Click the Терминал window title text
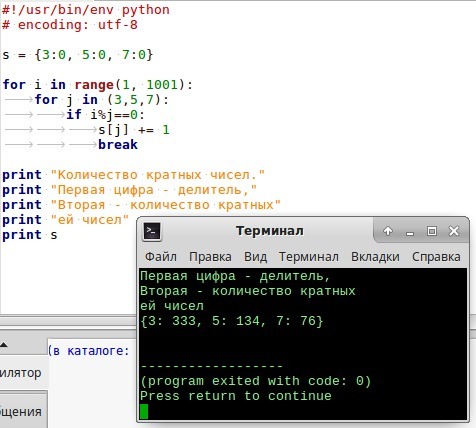The width and height of the screenshot is (476, 428). pos(270,231)
